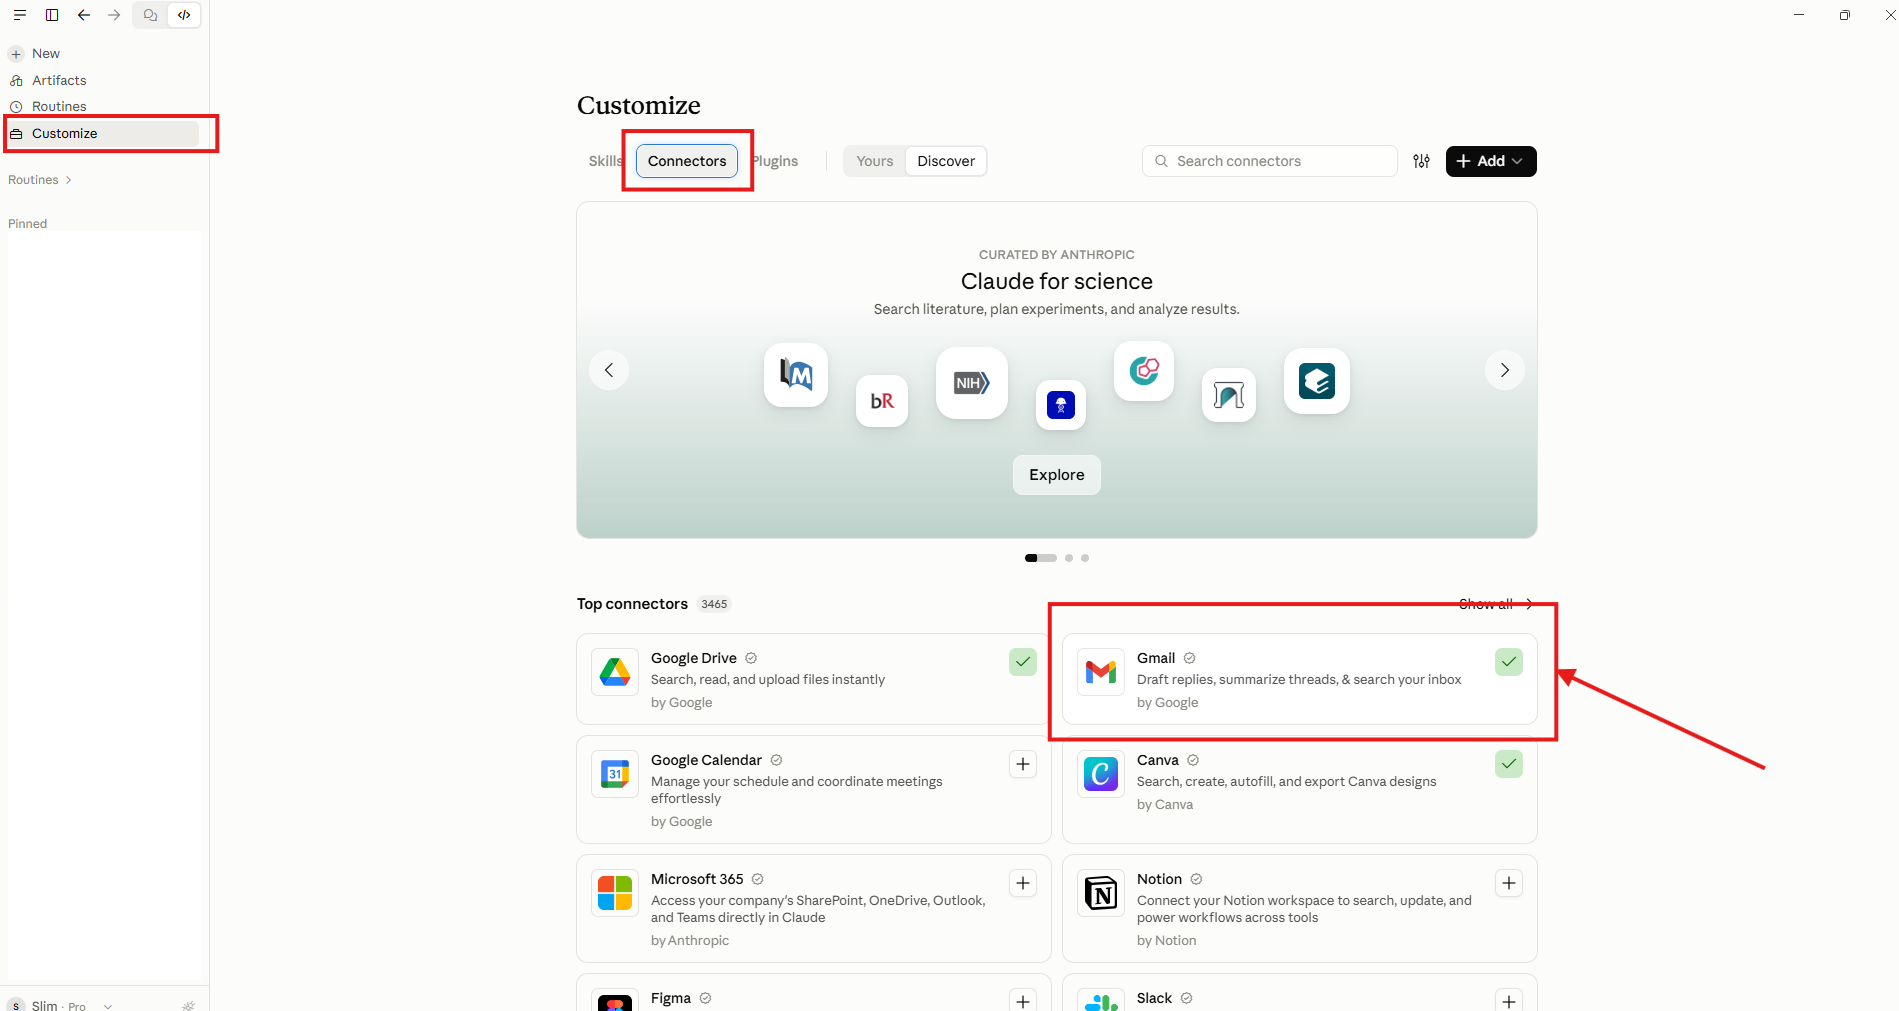This screenshot has height=1011, width=1899.
Task: Click the dark blue square carousel icon
Action: tap(1061, 405)
